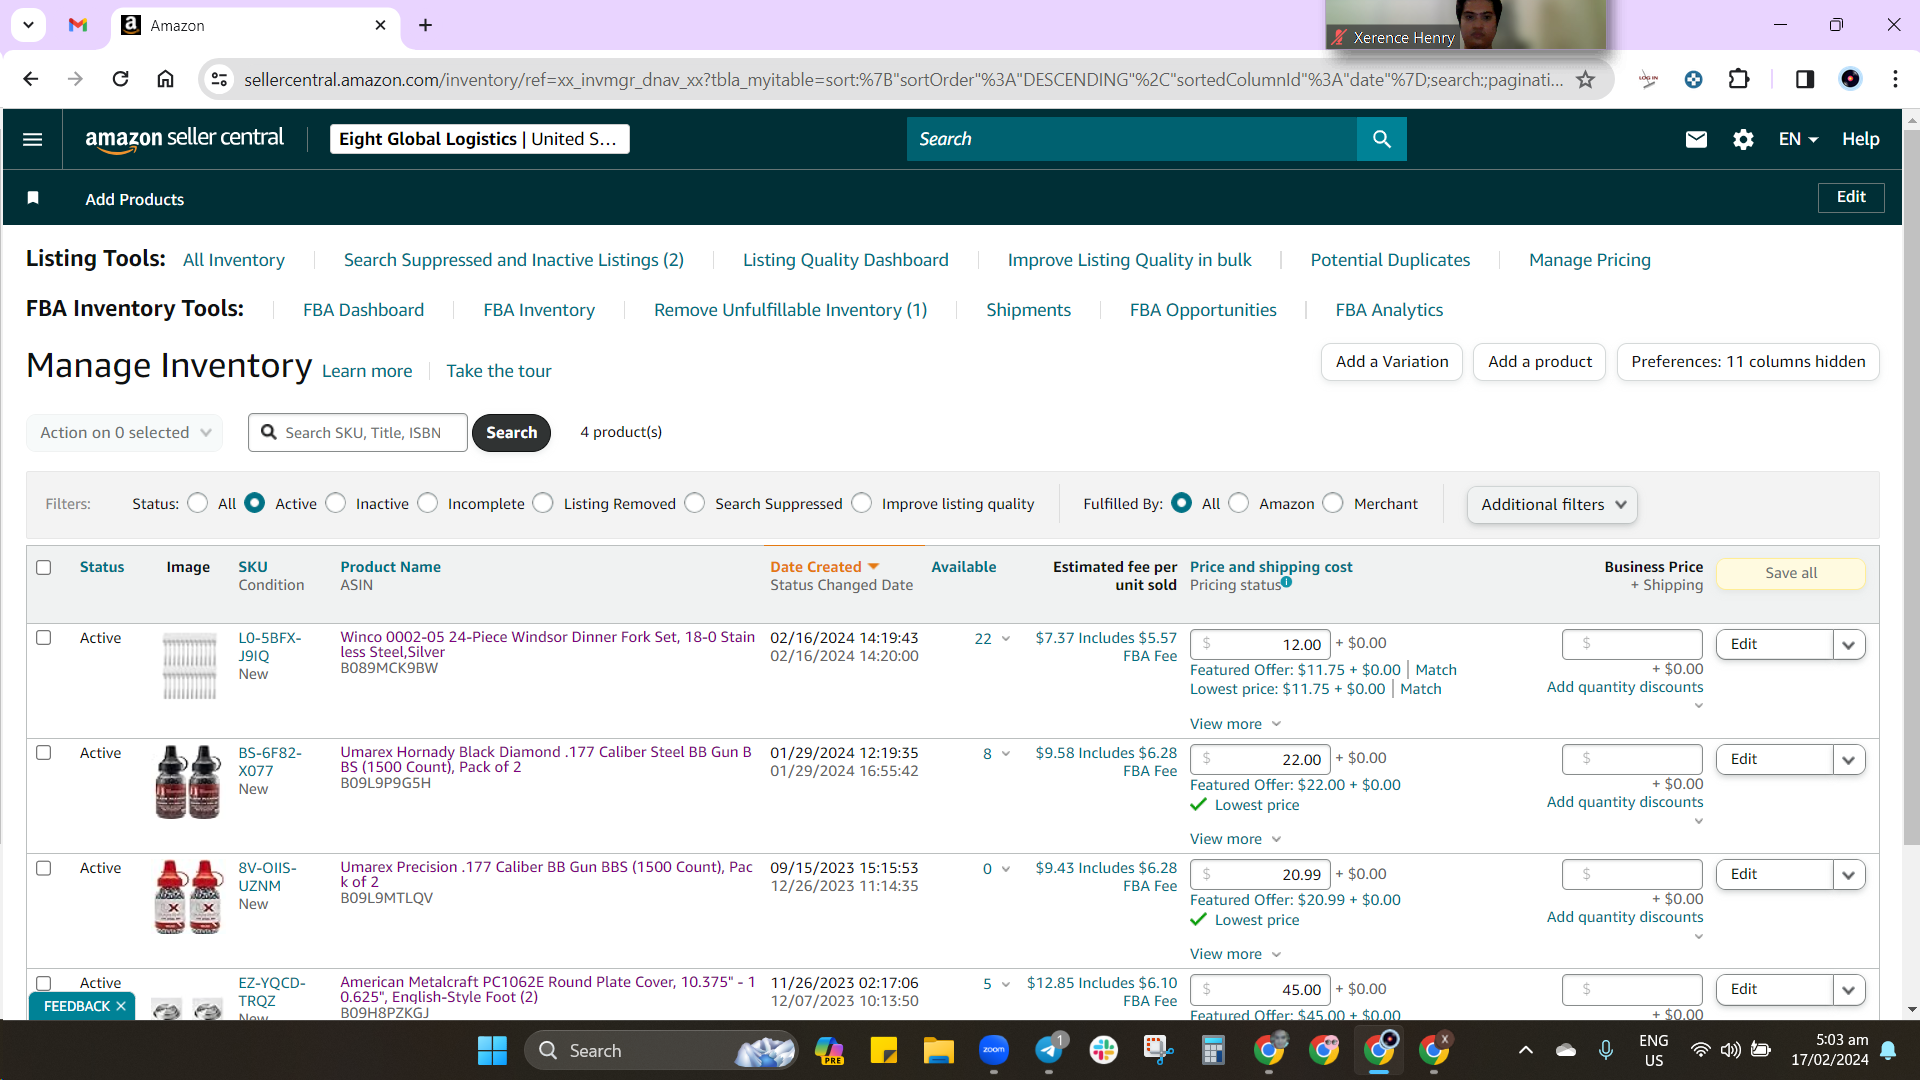Select Fulfilled By Merchant radio button
The width and height of the screenshot is (1920, 1080).
[x=1333, y=503]
